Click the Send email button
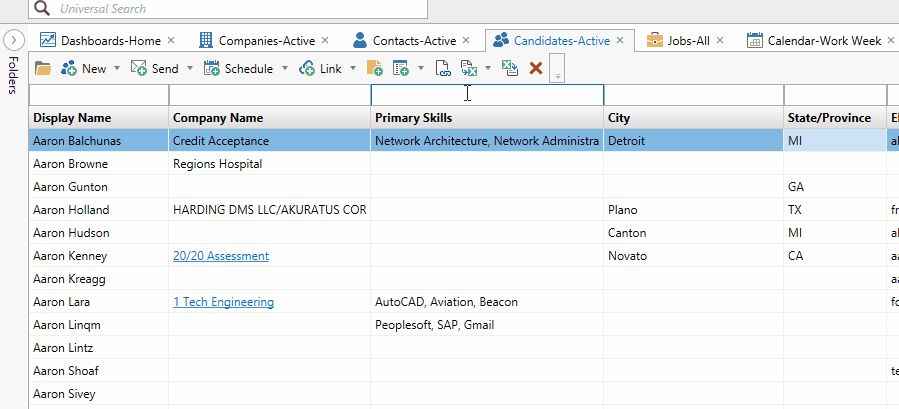Image resolution: width=899 pixels, height=409 pixels. [154, 69]
